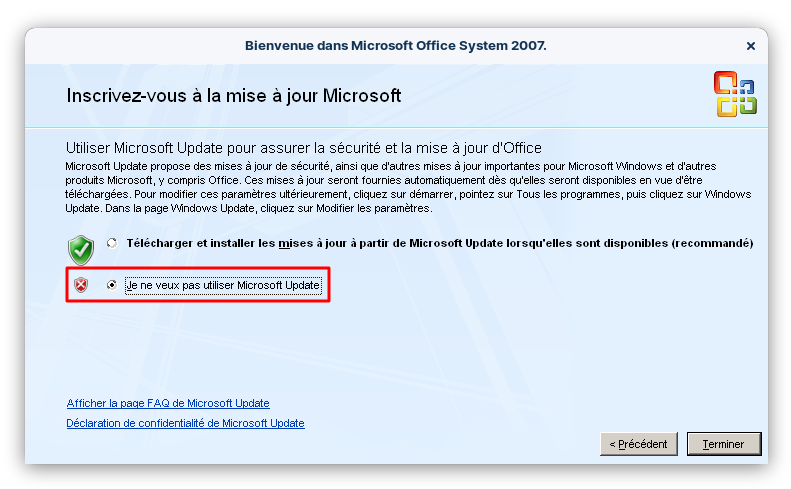Finish setup with the Terminer button
791x489 pixels.
(x=724, y=444)
